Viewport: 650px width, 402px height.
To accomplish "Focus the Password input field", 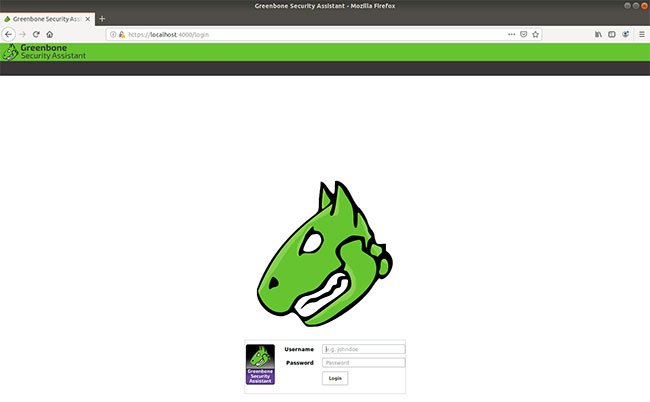I will [x=364, y=363].
